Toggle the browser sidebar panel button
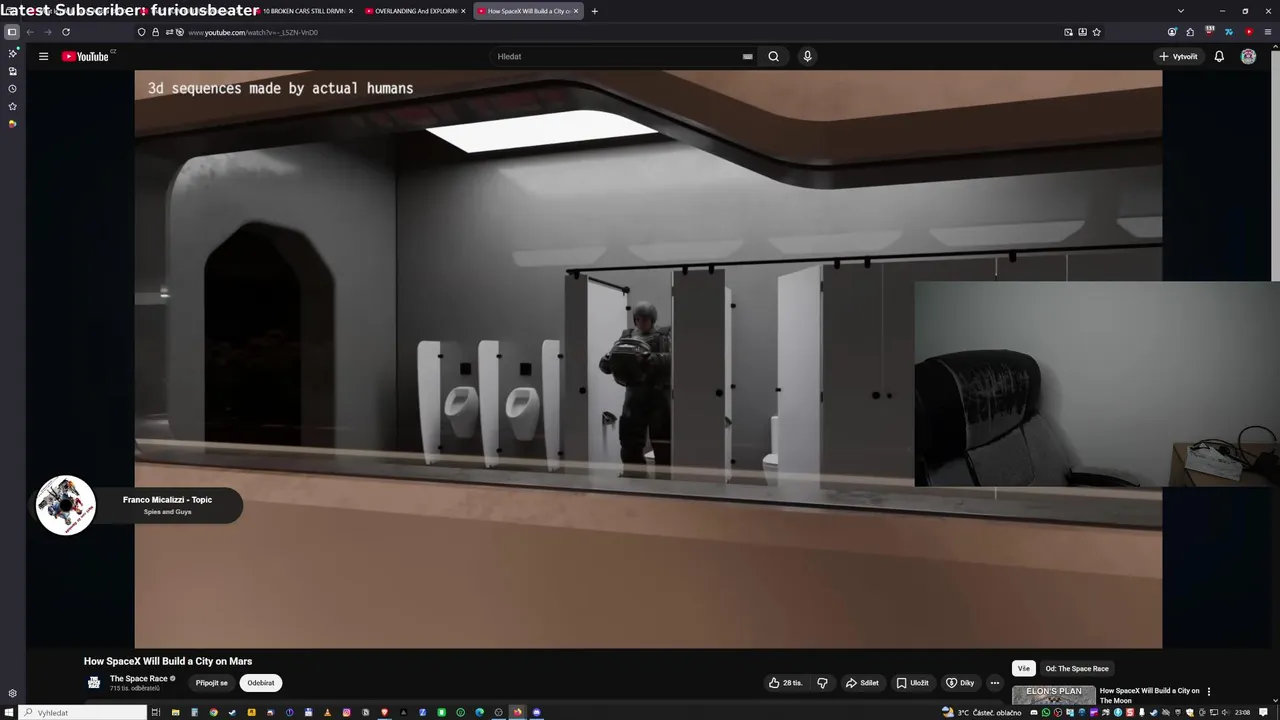1280x720 pixels. [x=12, y=32]
